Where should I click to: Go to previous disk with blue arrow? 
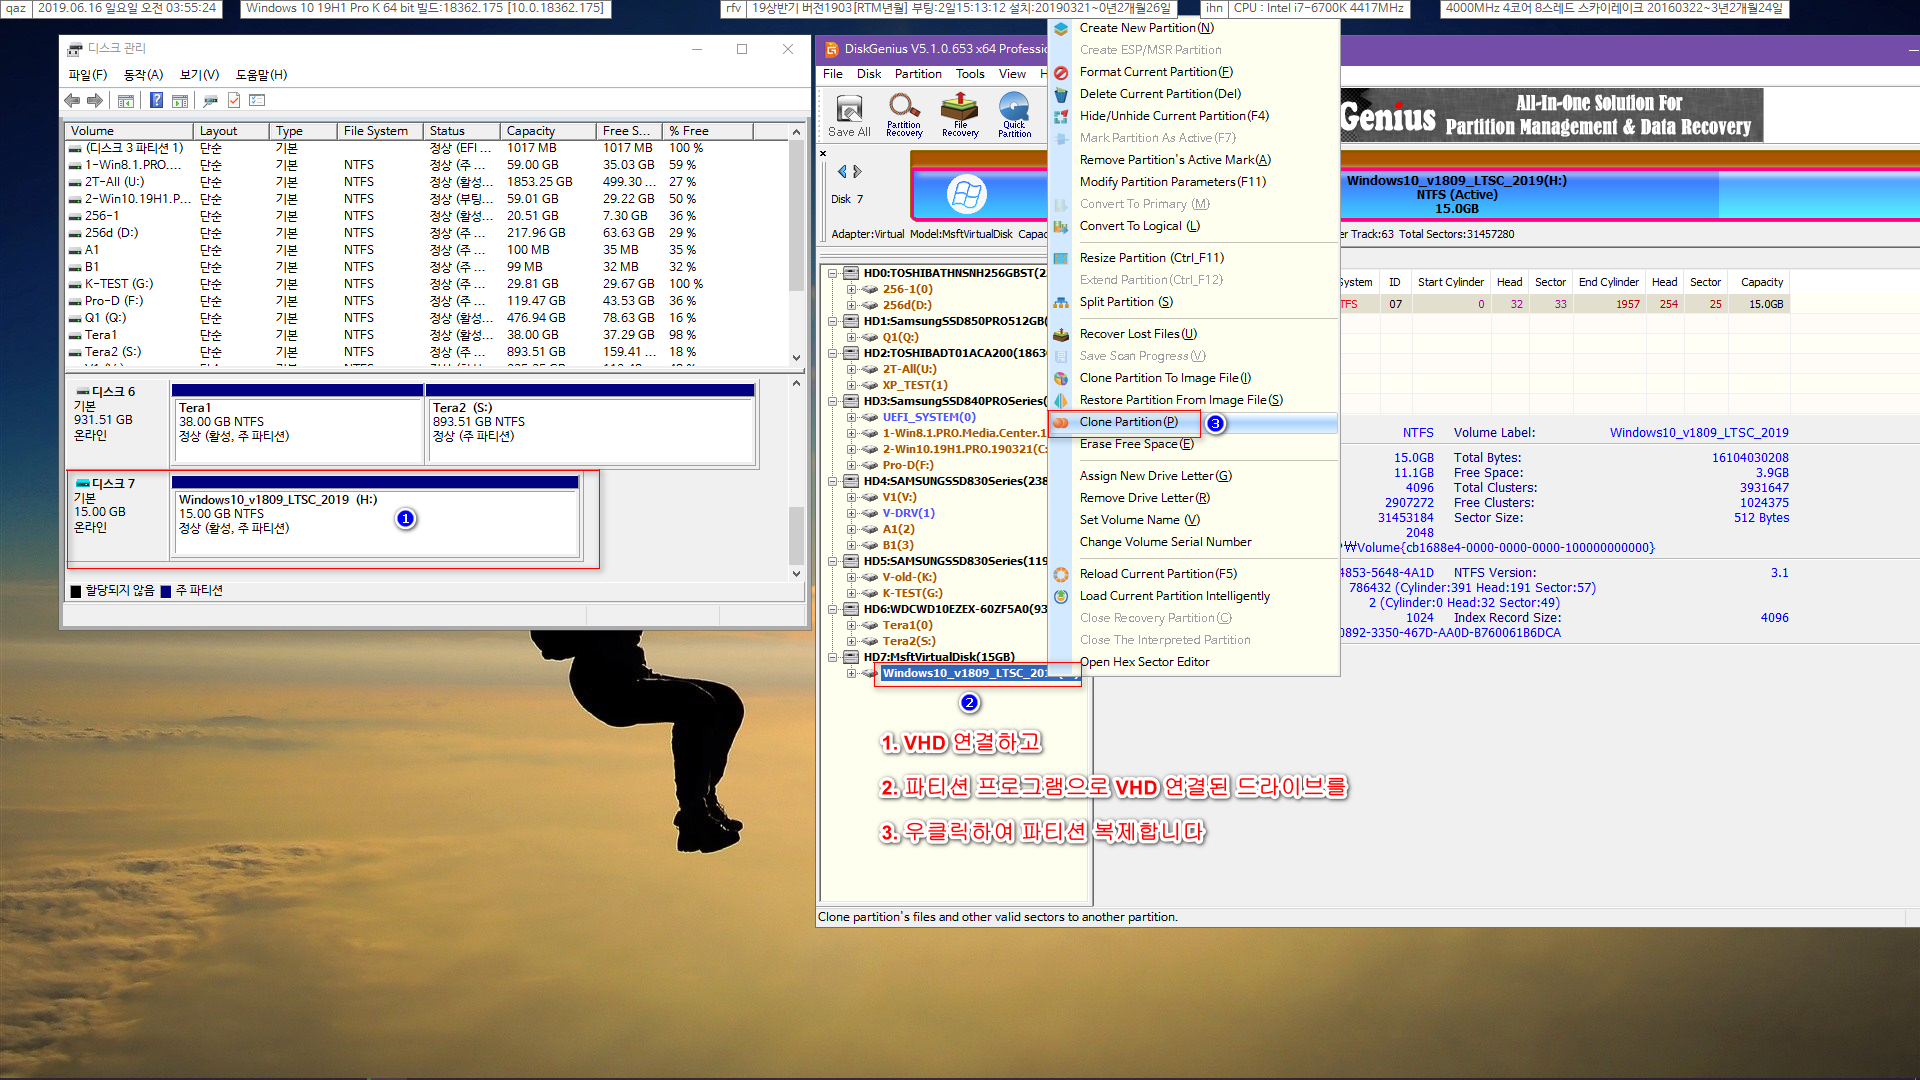(x=842, y=171)
